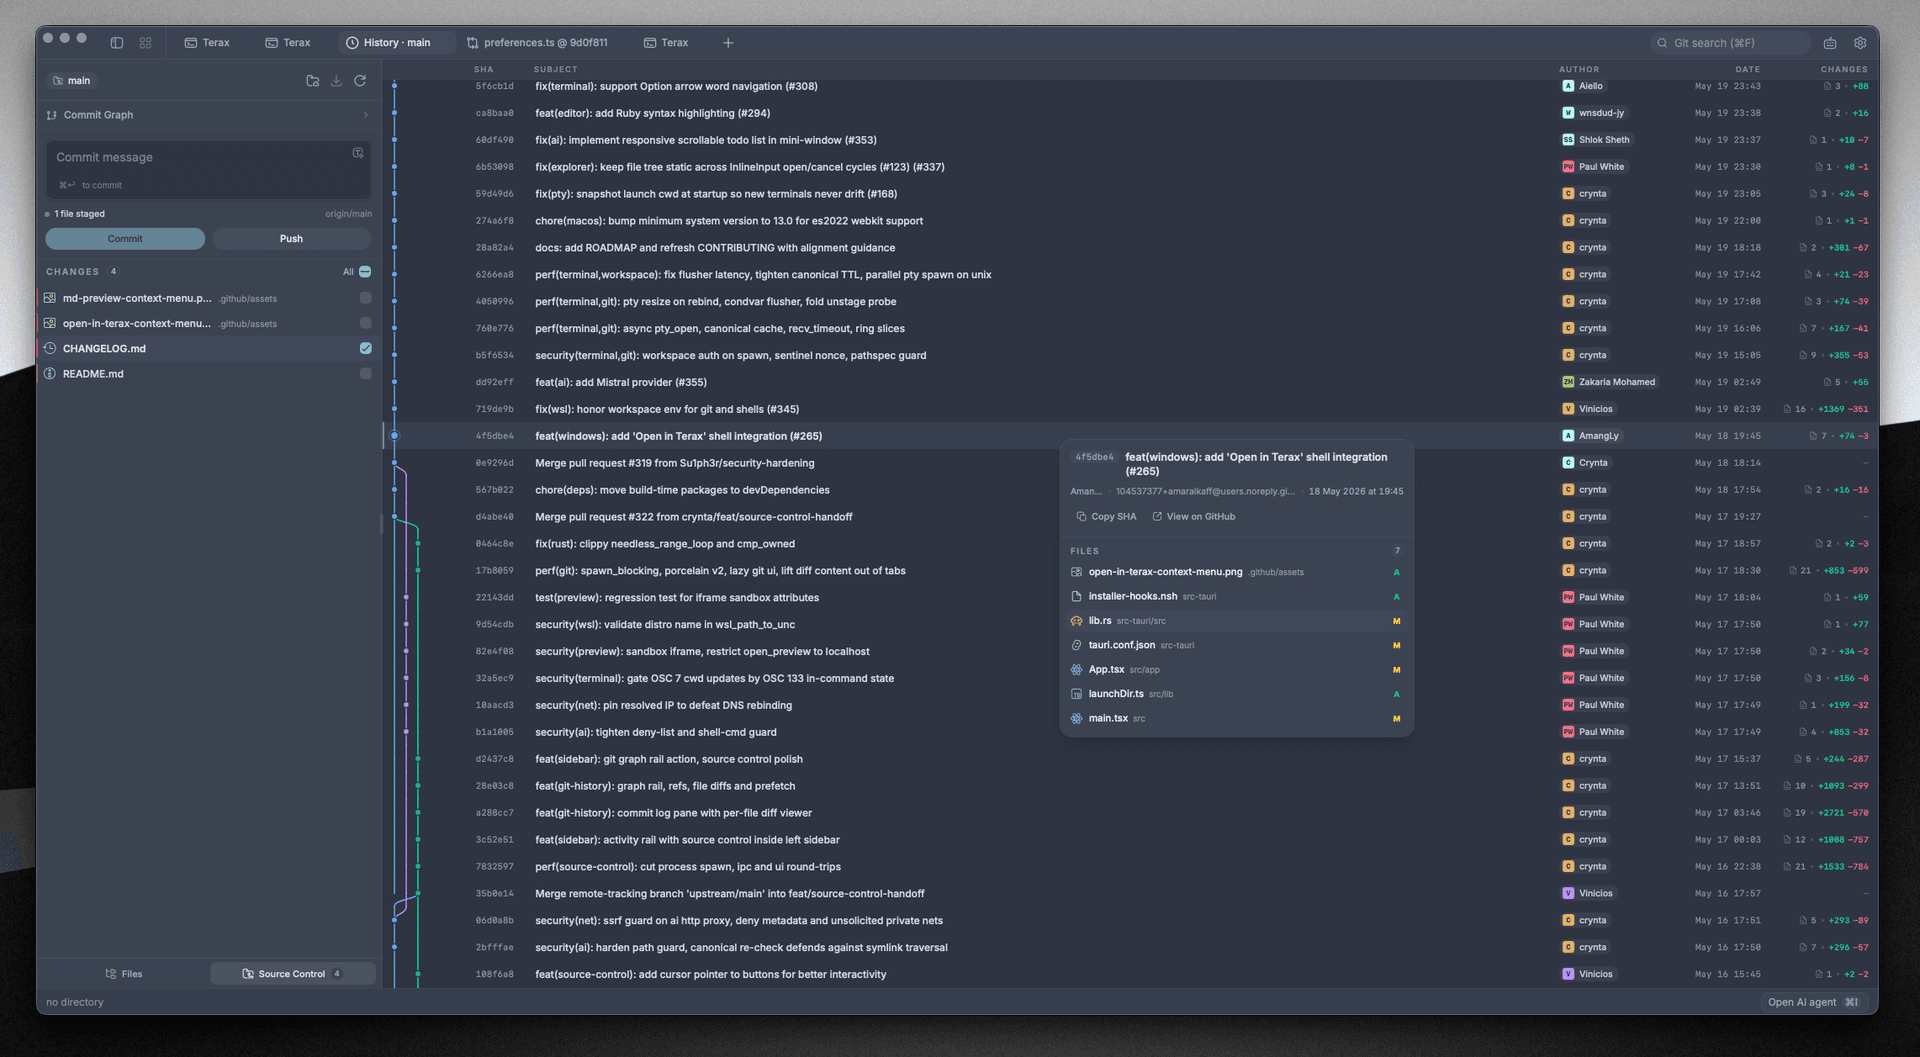The image size is (1920, 1057).
Task: Select commit 'security(net): pin resolved IP' row
Action: pos(1129,705)
